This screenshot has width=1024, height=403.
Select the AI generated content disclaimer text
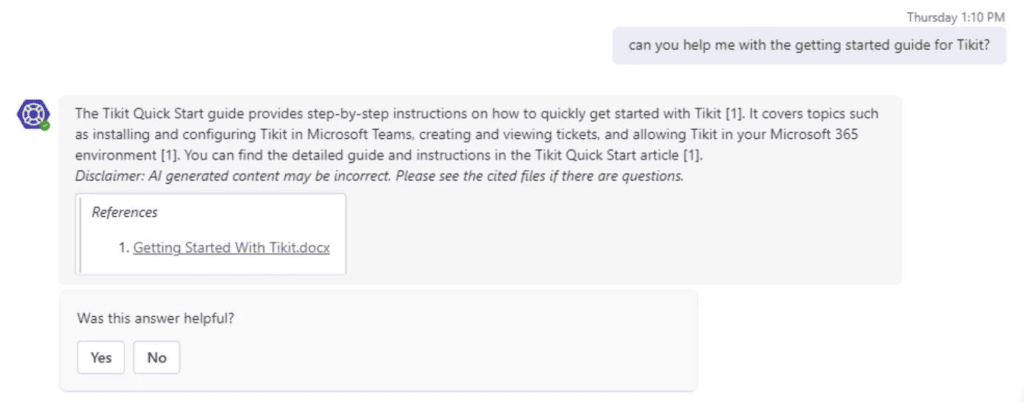tap(379, 176)
